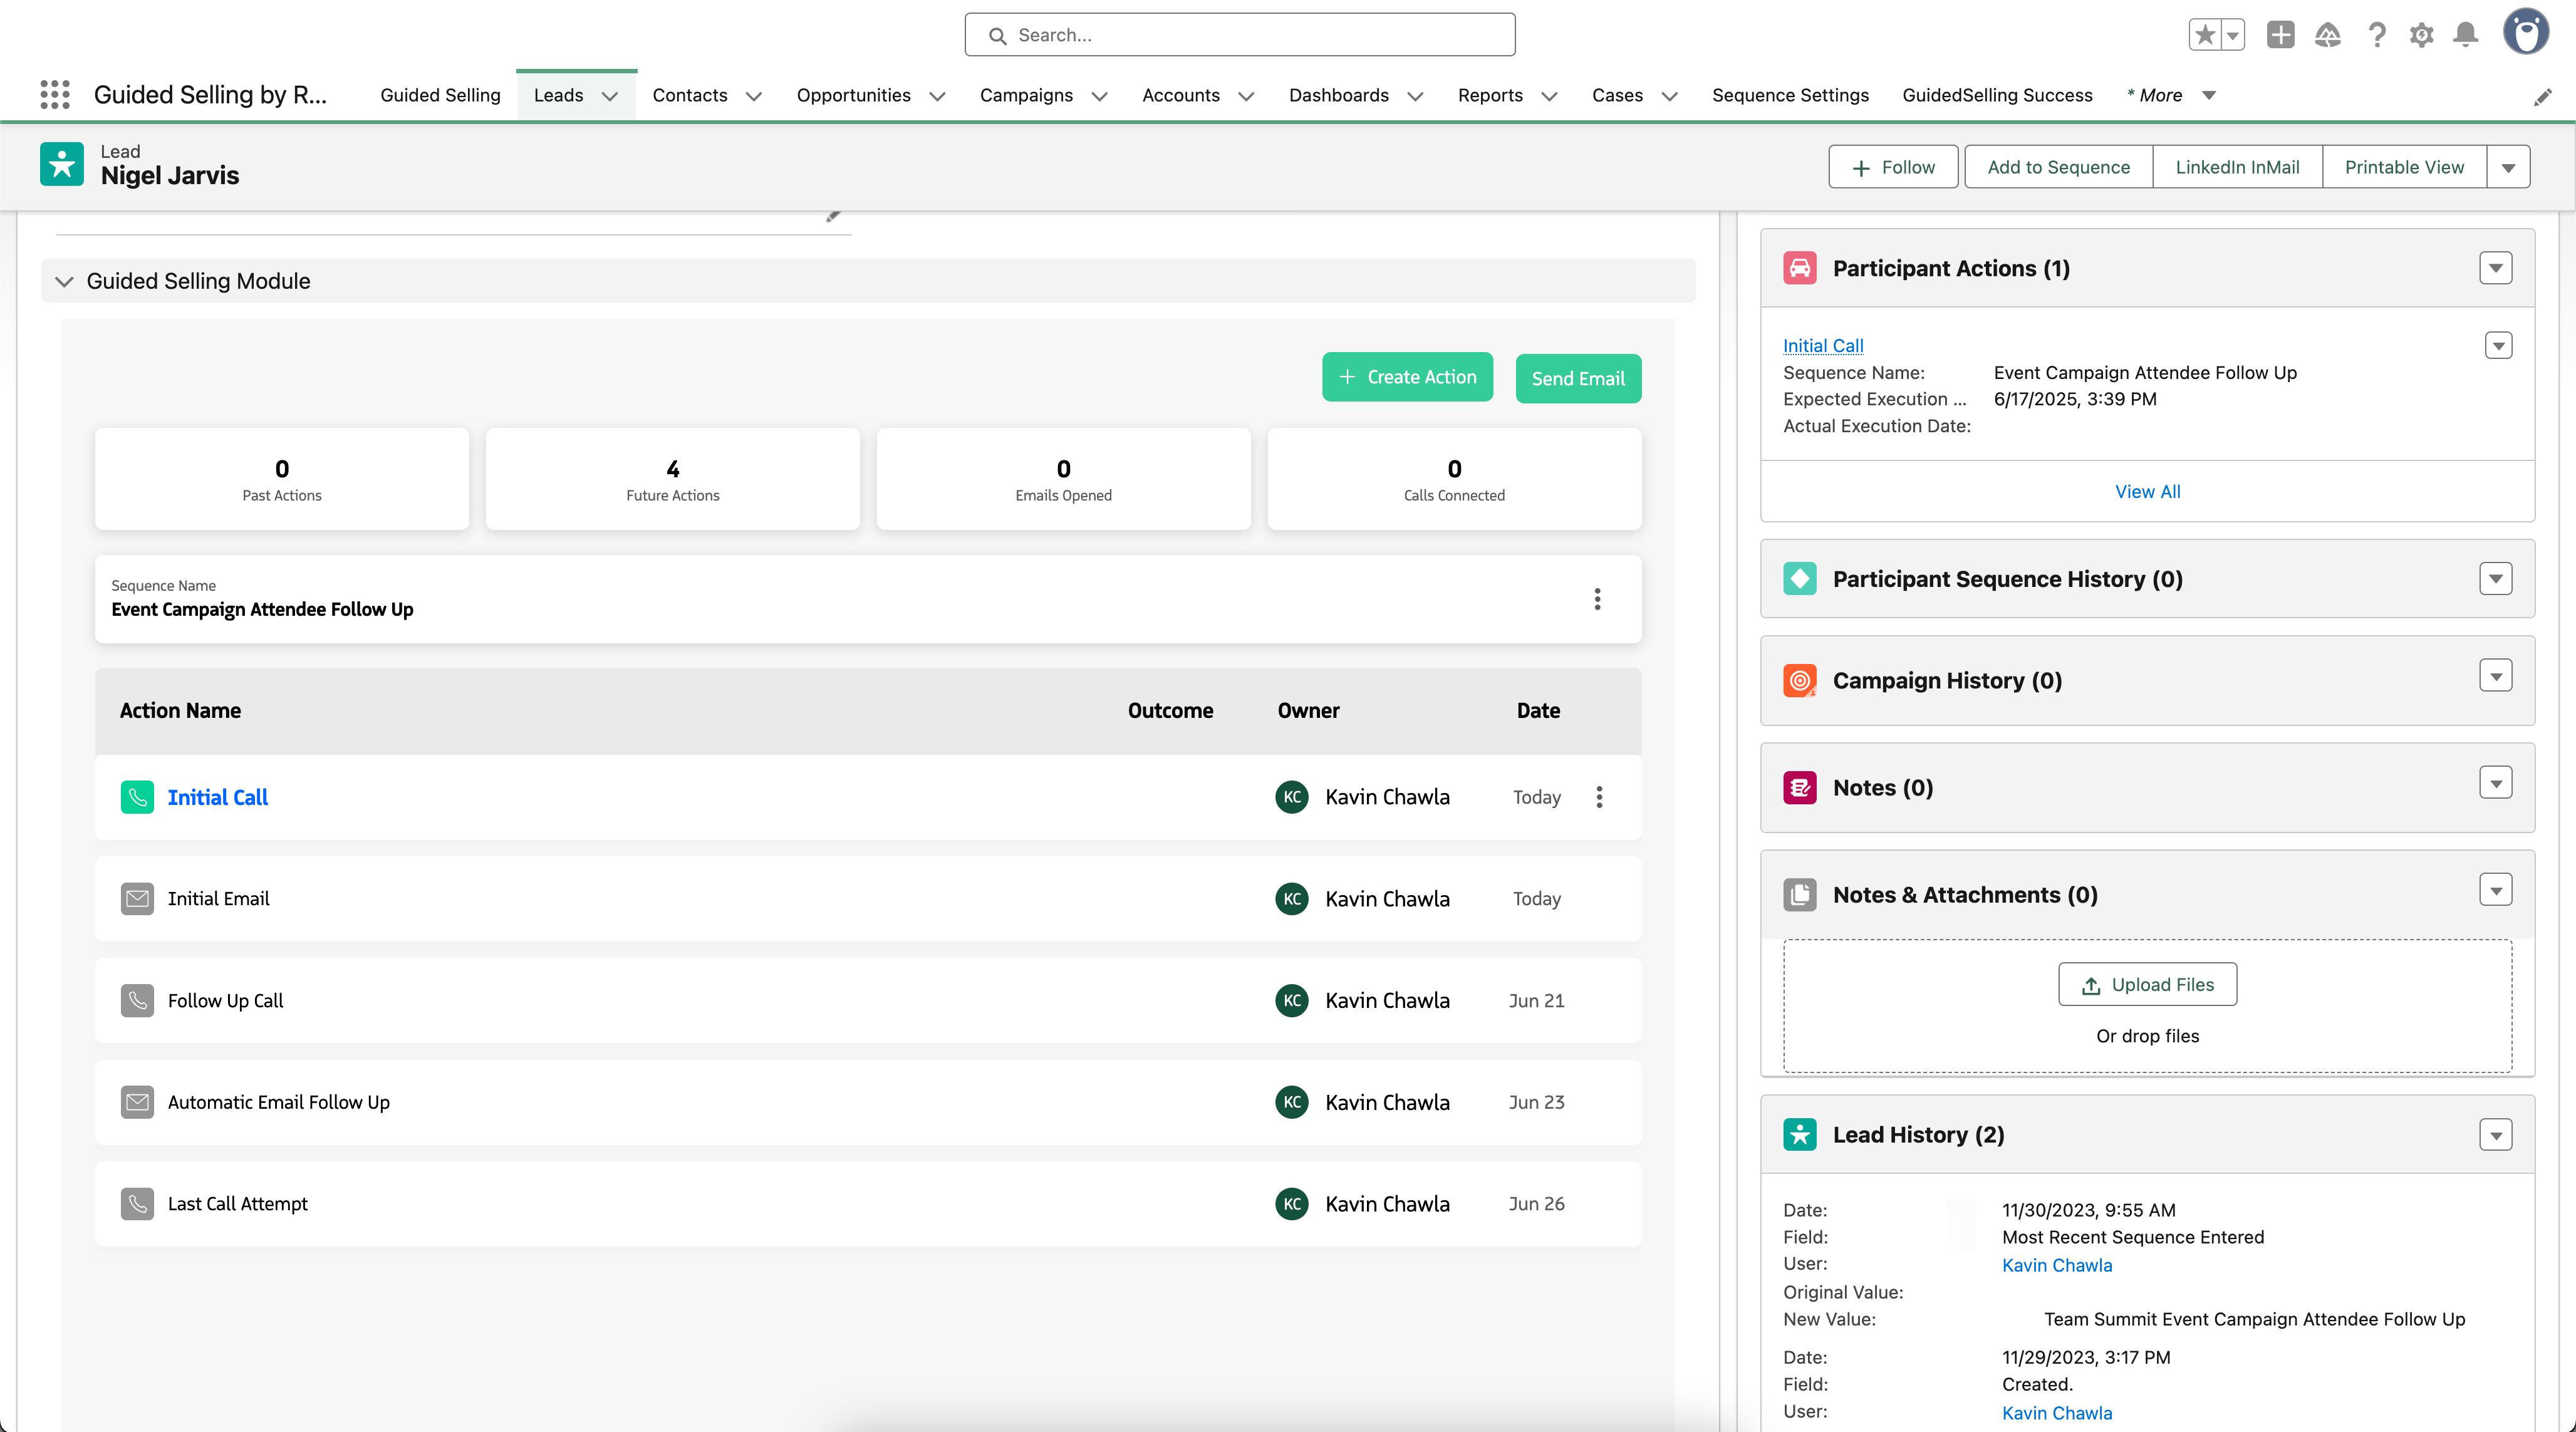This screenshot has width=2576, height=1432.
Task: Click the help question mark icon
Action: [x=2376, y=35]
